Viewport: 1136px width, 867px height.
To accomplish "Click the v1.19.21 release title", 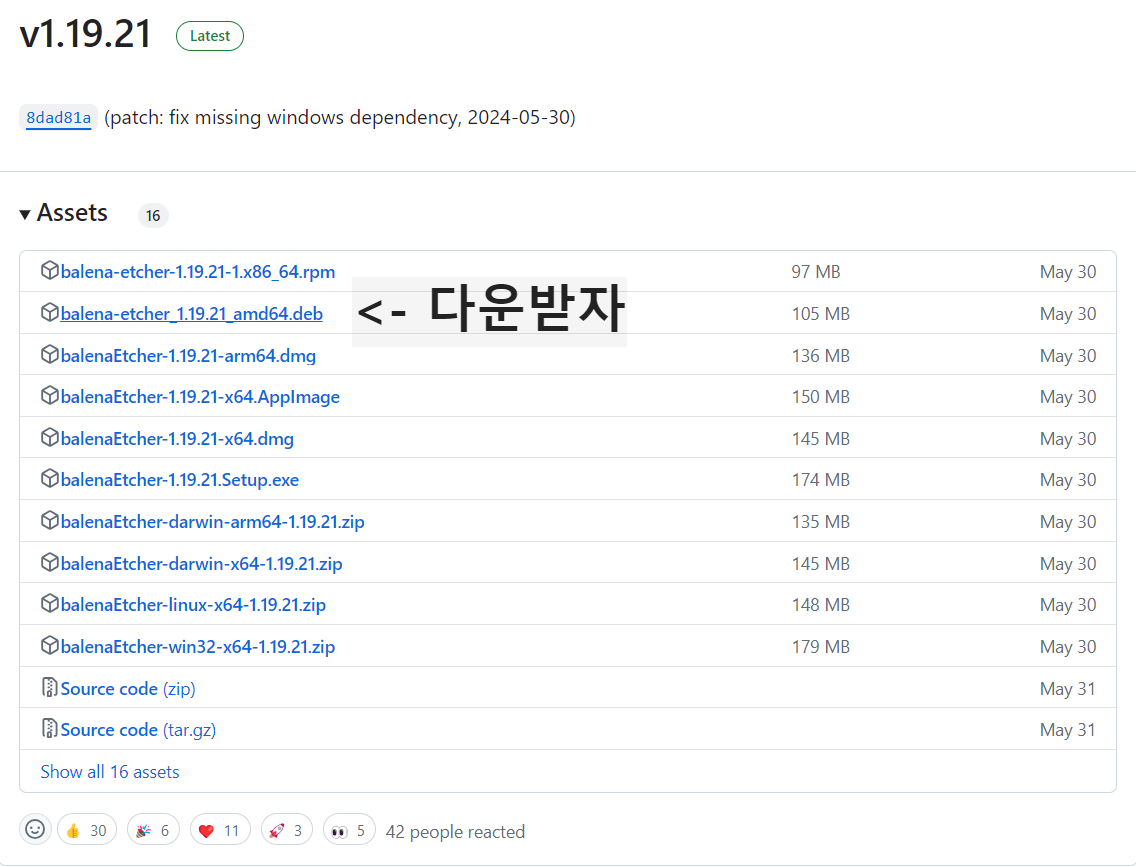I will click(86, 34).
